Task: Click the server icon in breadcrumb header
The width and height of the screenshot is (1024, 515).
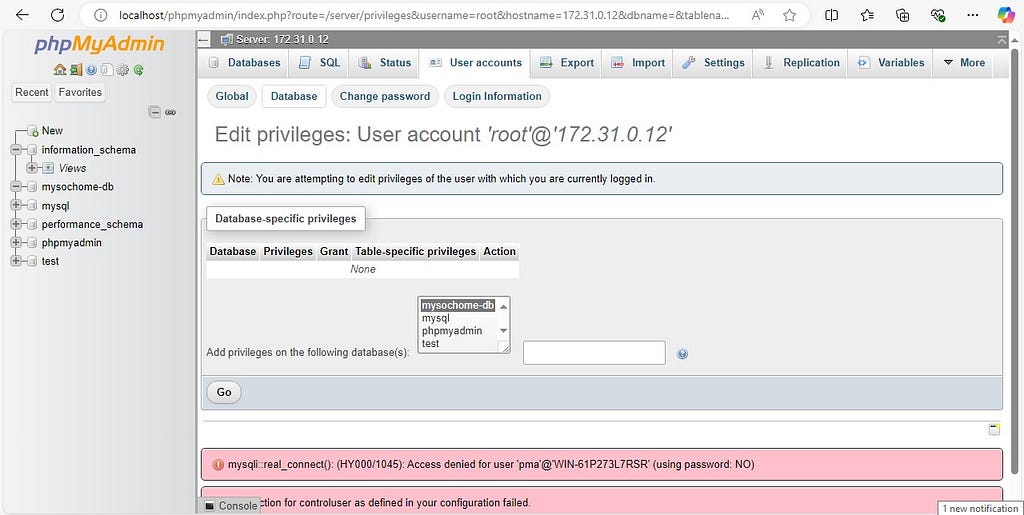Action: tap(227, 40)
